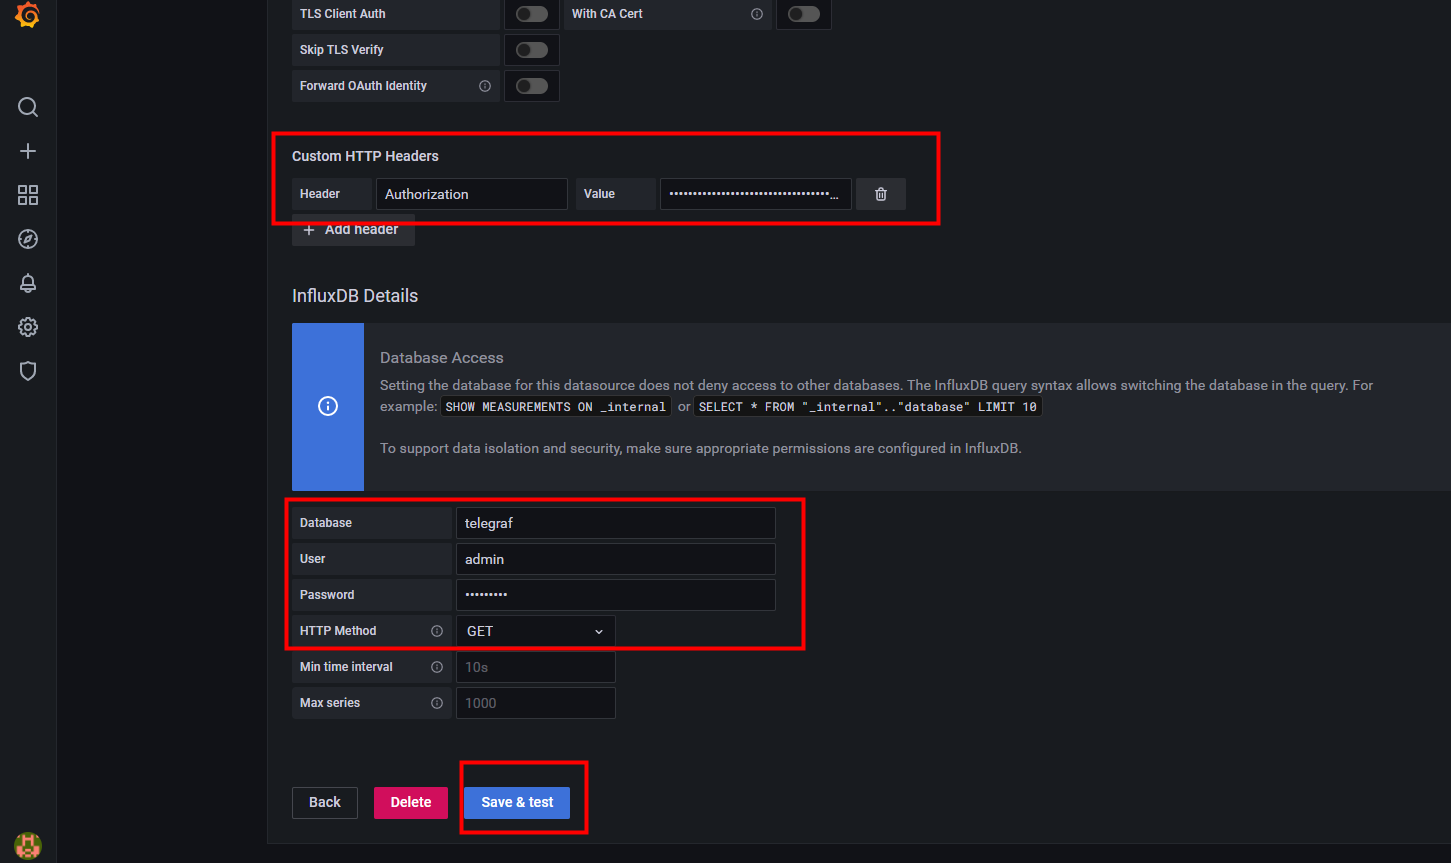Click the Database Access title text
This screenshot has width=1451, height=863.
tap(442, 358)
